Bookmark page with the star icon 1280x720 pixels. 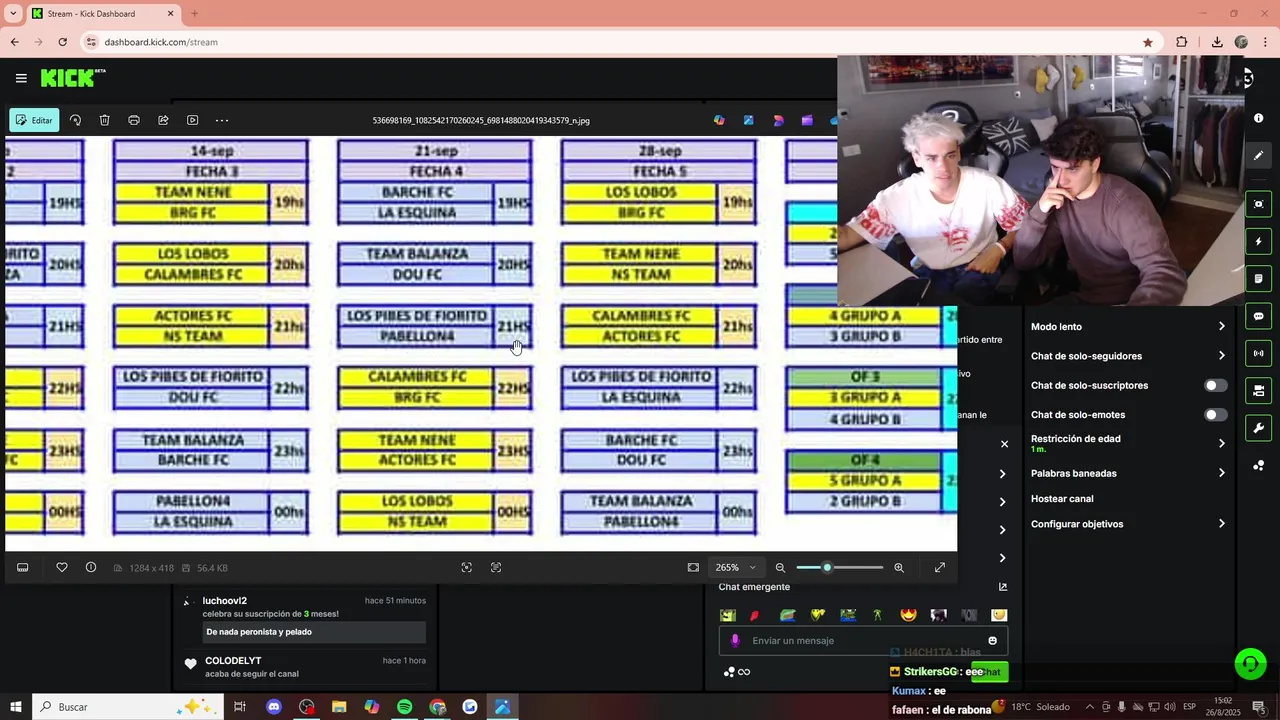[1147, 42]
